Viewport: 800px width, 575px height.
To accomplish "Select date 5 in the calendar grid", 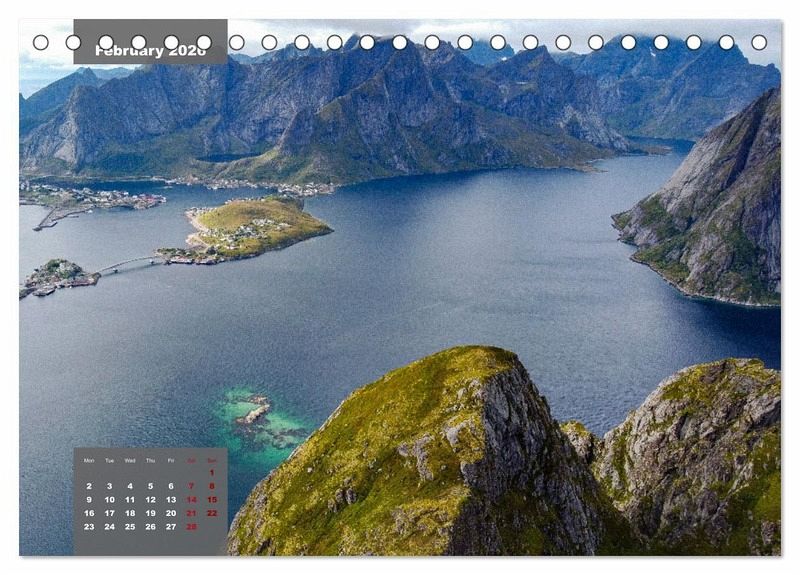I will click(x=151, y=486).
